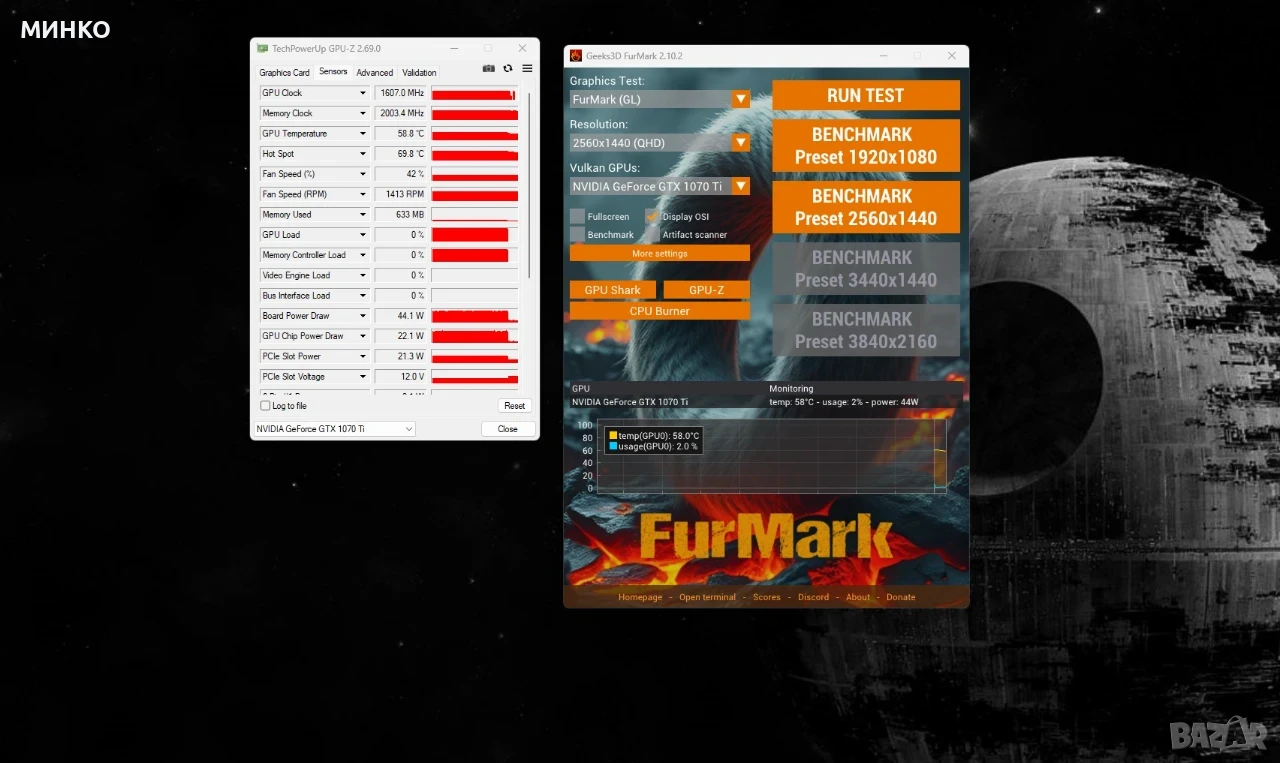Enable the Benchmark checkbox in FurMark

coord(577,234)
